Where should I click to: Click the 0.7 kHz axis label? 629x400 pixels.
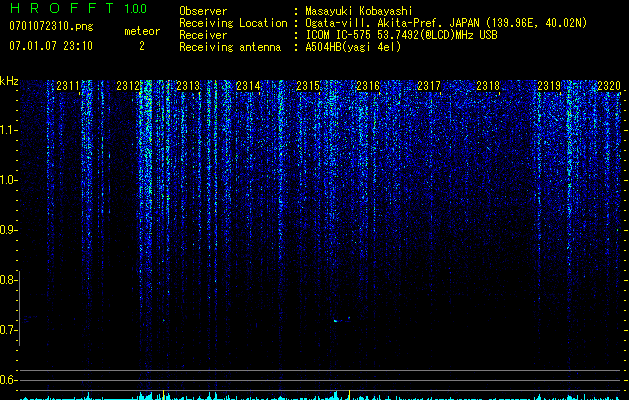[x=8, y=330]
